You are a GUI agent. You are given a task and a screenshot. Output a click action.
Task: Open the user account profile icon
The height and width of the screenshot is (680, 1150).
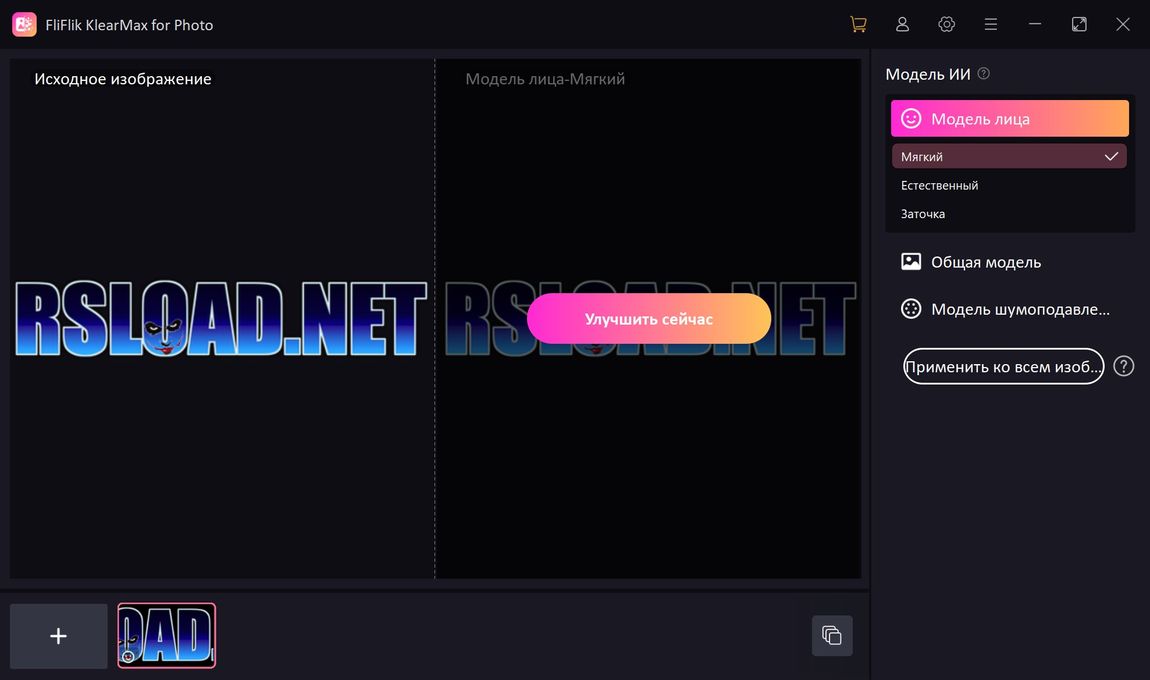point(902,24)
